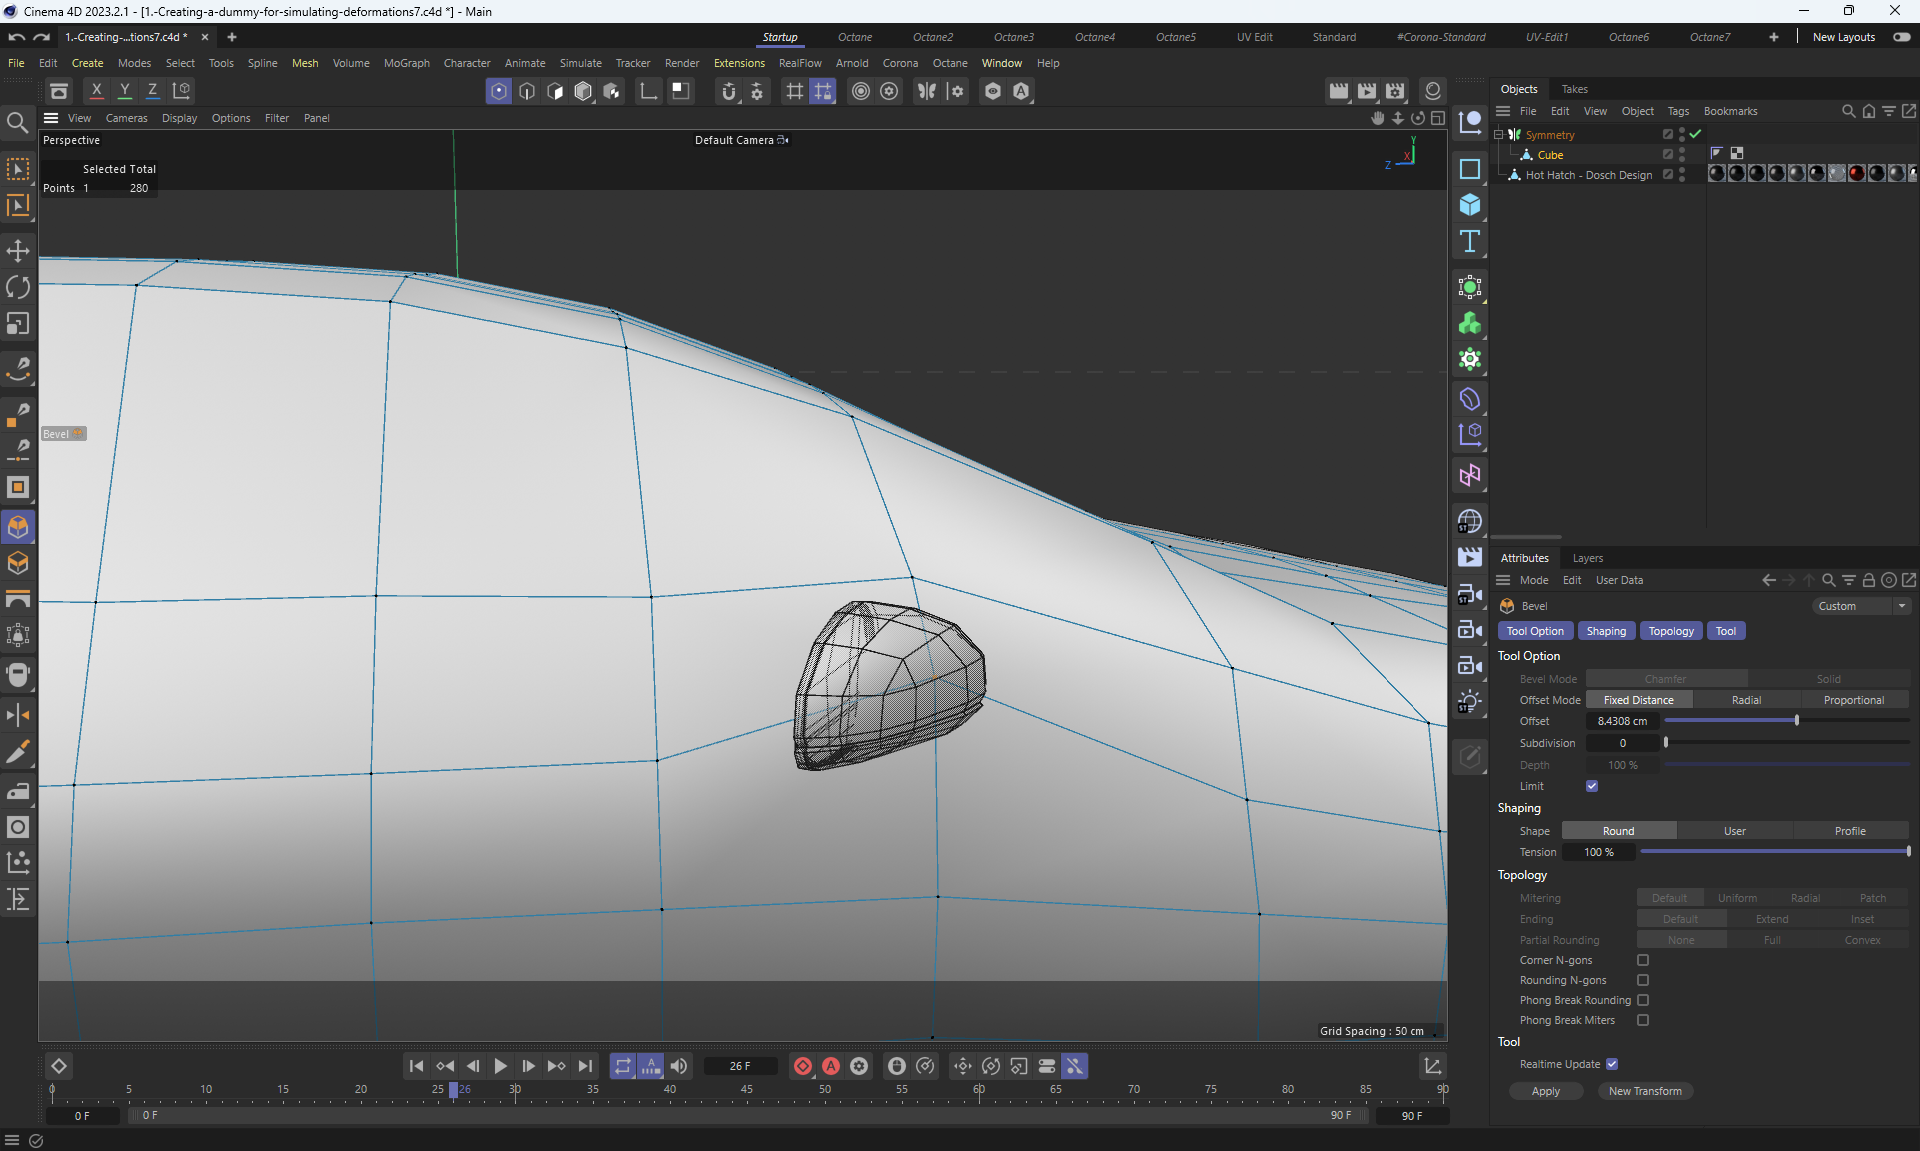Click the Record Active Objects button
Screen dimensions: 1920x1151
pyautogui.click(x=802, y=1066)
